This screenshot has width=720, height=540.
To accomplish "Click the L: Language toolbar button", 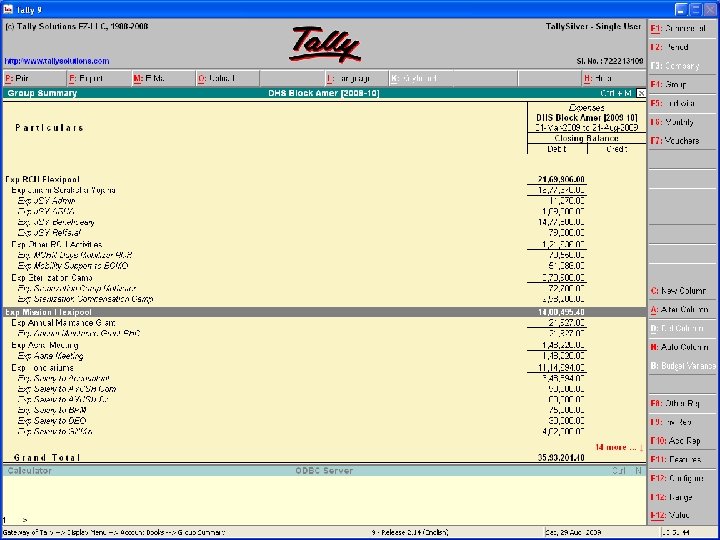I will pos(356,79).
